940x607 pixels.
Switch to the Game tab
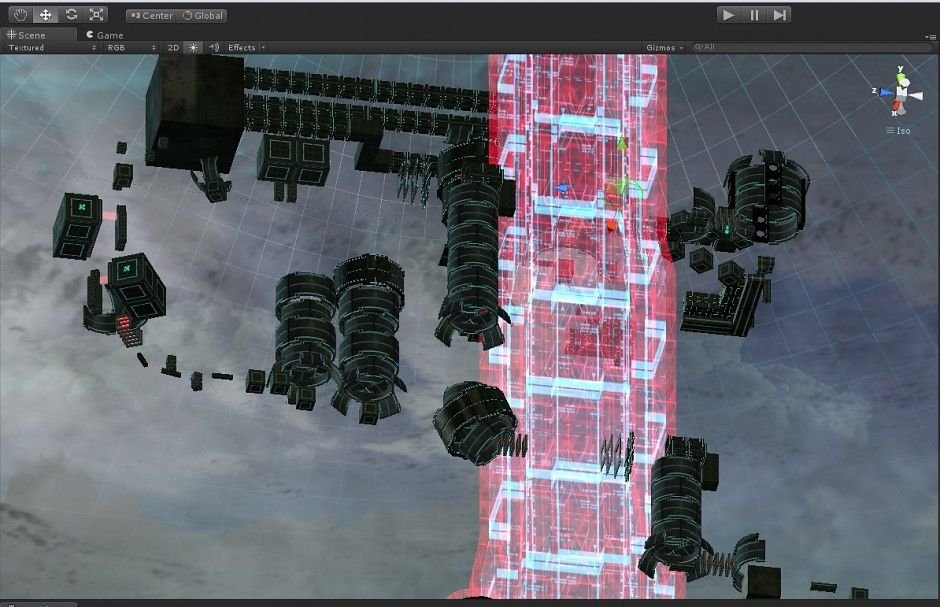pos(105,34)
